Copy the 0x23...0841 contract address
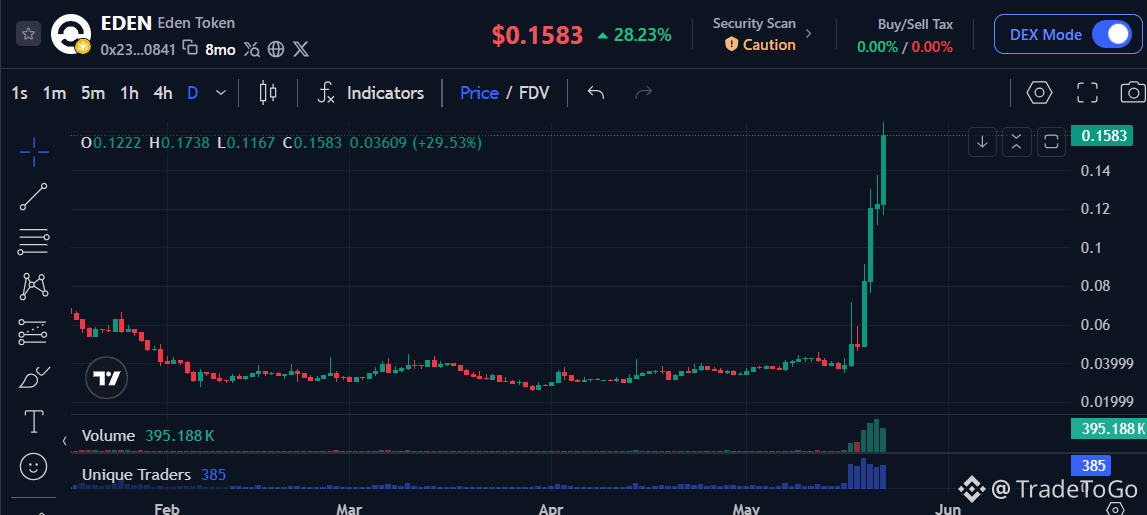The width and height of the screenshot is (1147, 515). [x=190, y=49]
